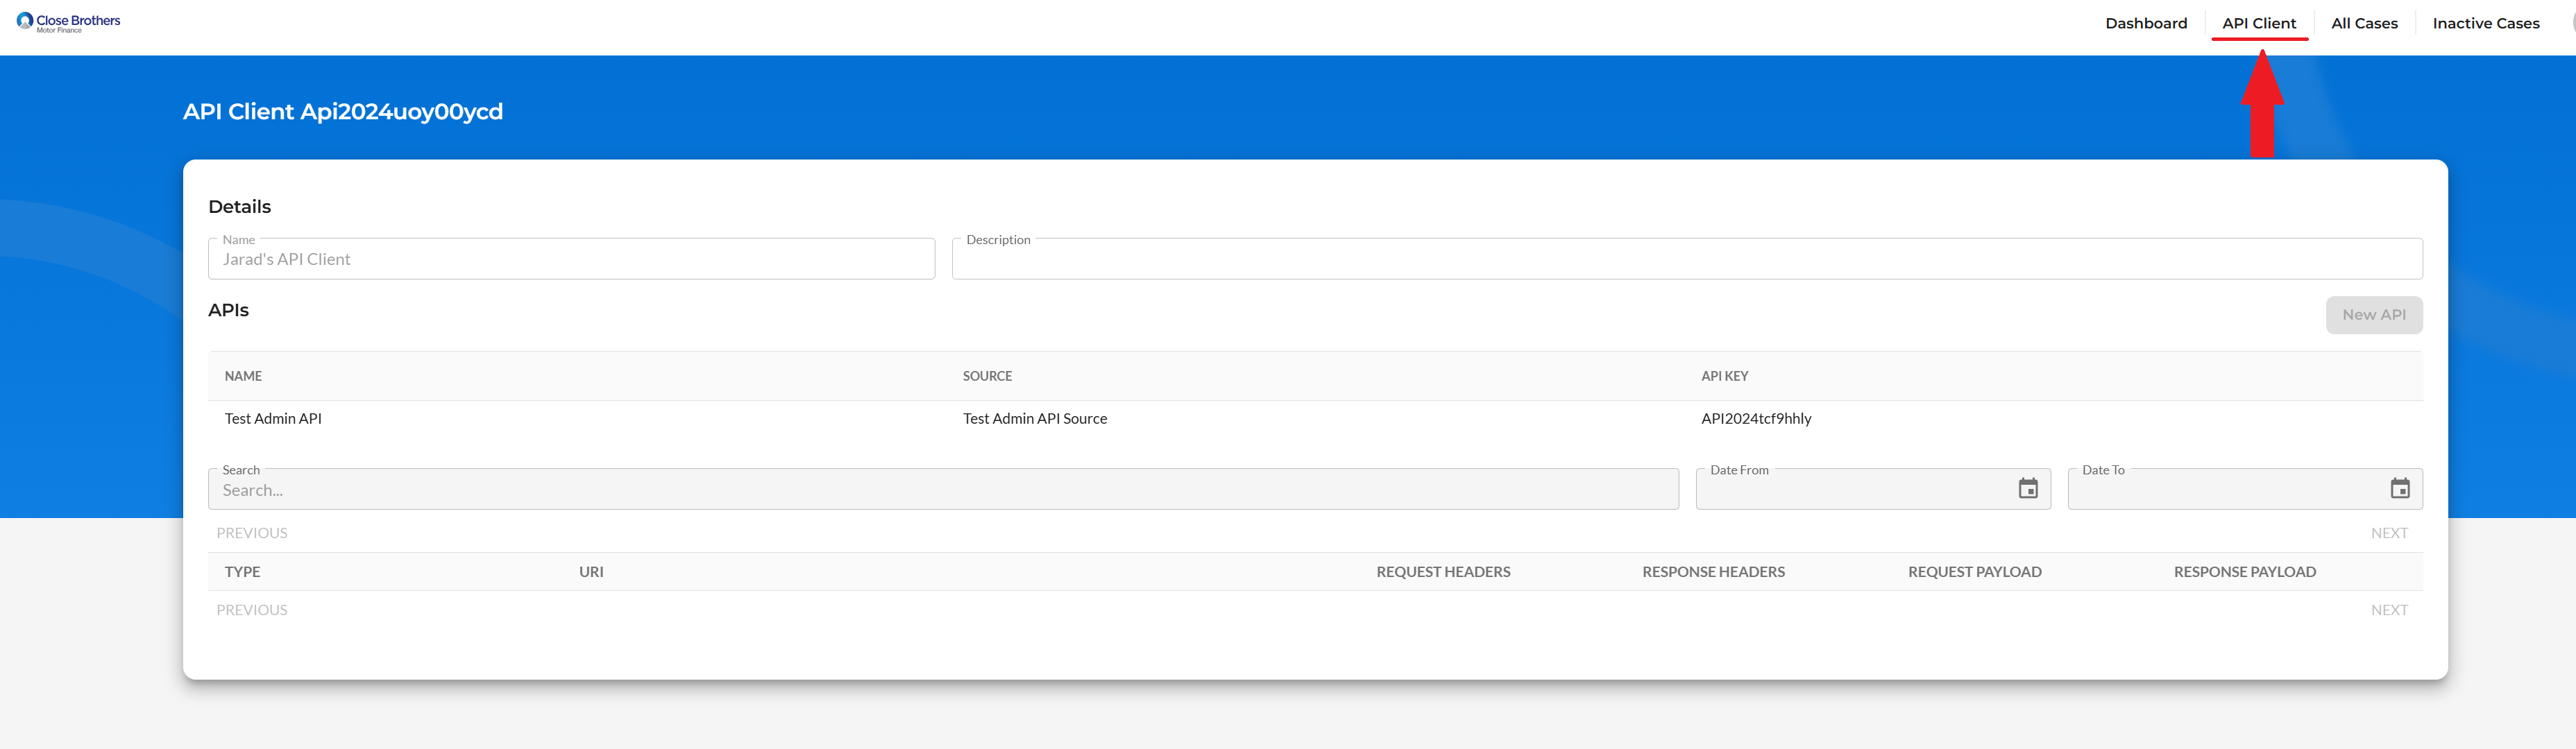Click the REQUEST HEADERS column header
This screenshot has width=2576, height=749.
pos(1443,571)
